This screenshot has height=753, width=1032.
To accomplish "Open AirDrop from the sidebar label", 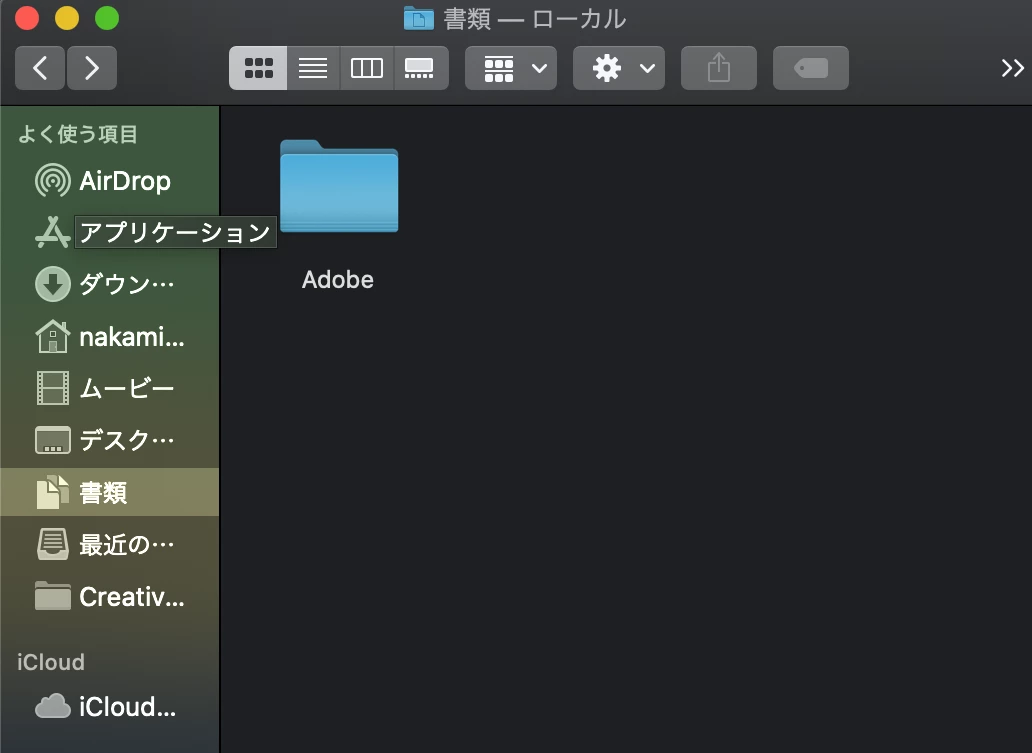I will tap(125, 180).
